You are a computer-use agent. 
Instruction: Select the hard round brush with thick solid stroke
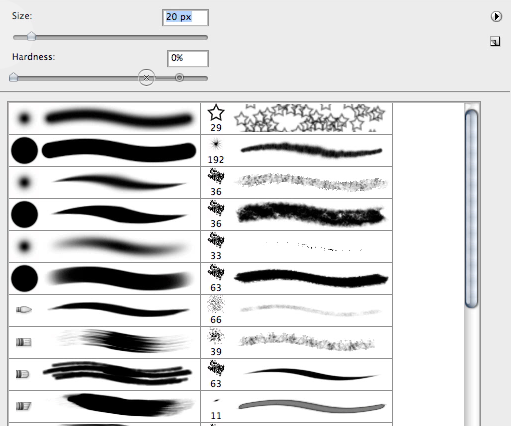(x=104, y=151)
